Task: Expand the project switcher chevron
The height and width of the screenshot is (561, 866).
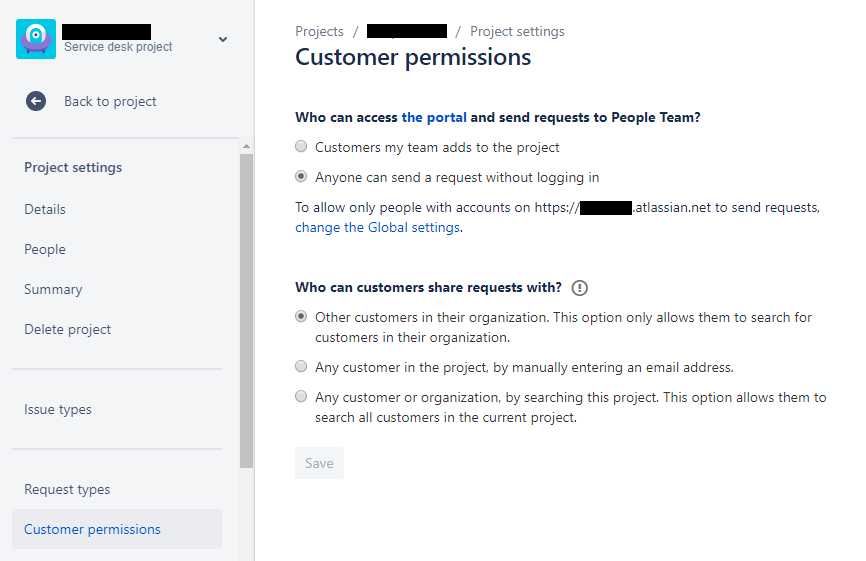Action: click(x=223, y=39)
